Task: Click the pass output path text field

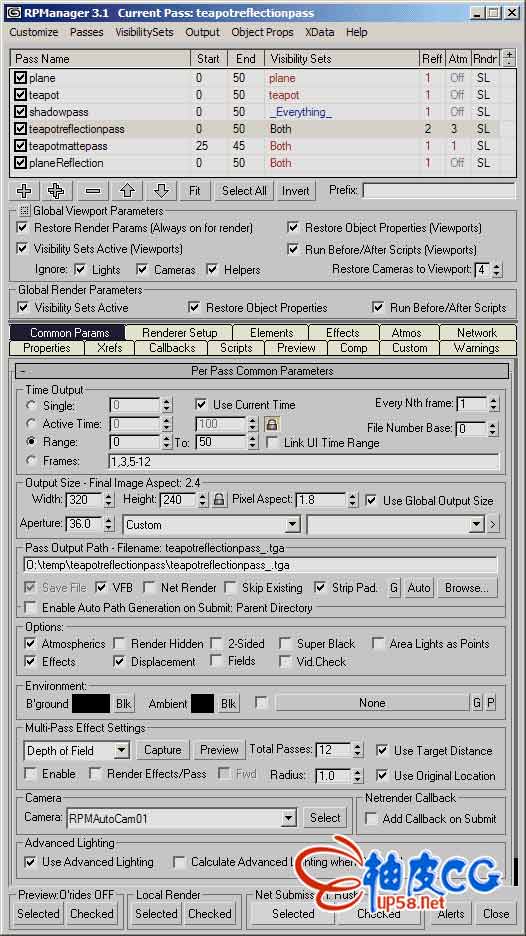Action: [261, 565]
